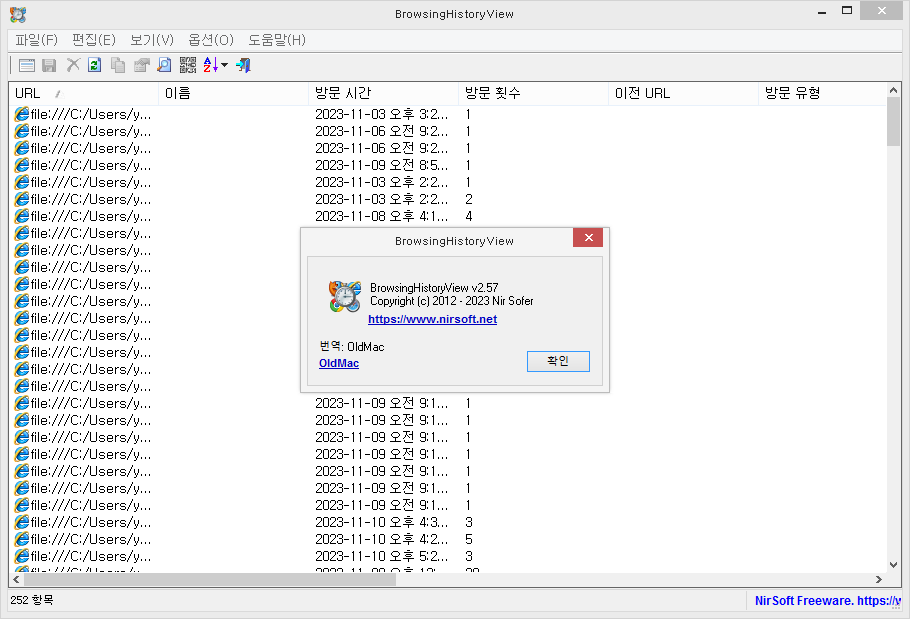Image resolution: width=910 pixels, height=619 pixels.
Task: Click the horizontal scrollbar left arrow
Action: pyautogui.click(x=16, y=579)
